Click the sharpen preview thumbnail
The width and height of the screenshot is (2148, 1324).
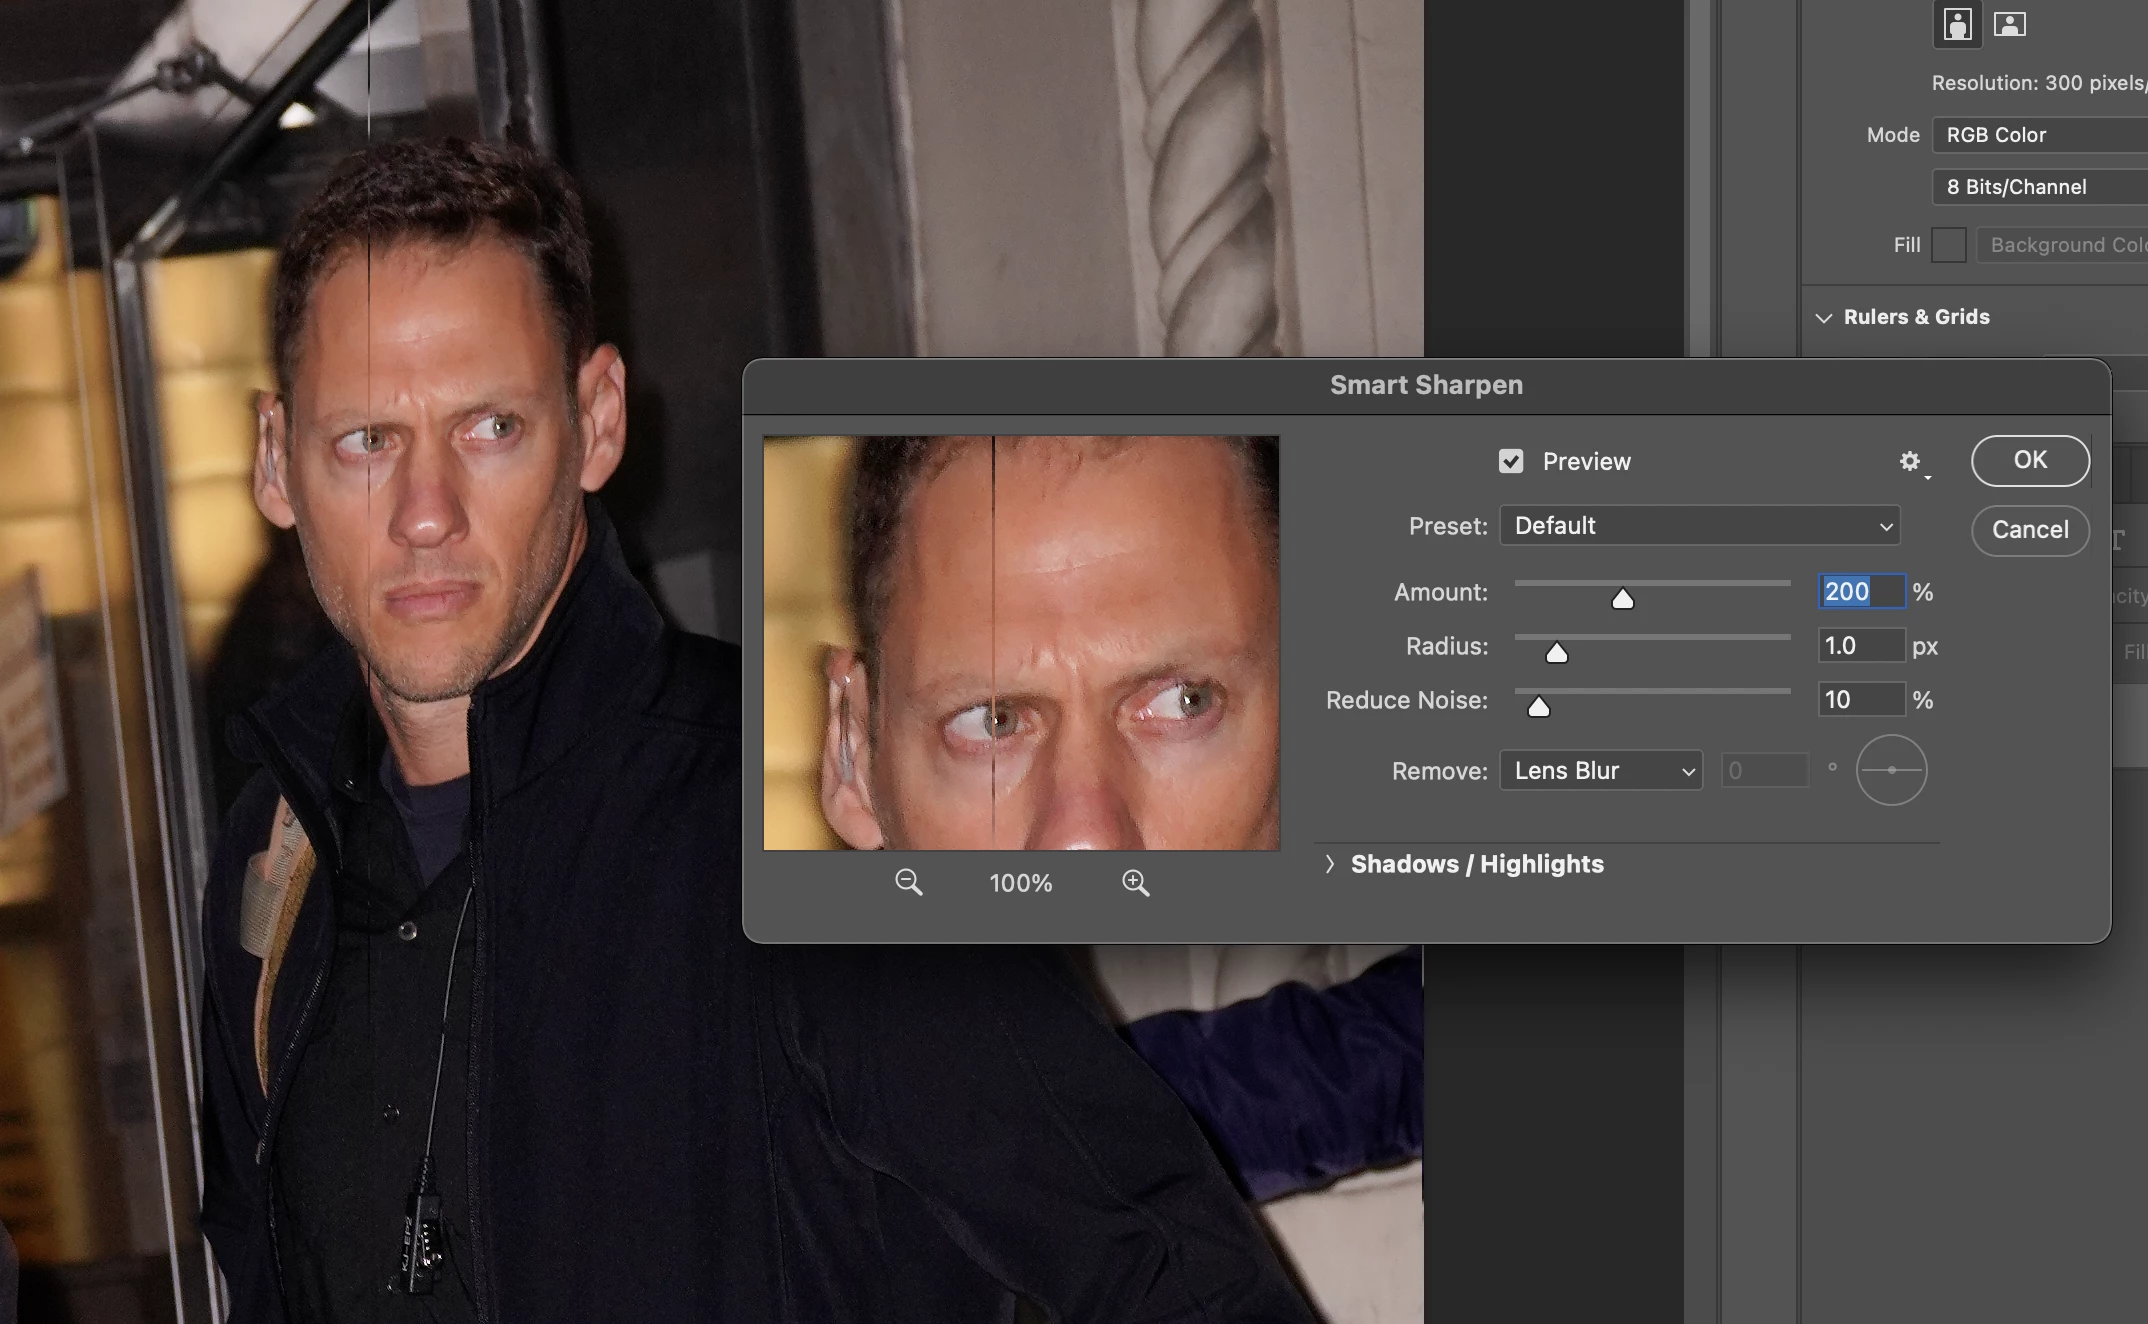[x=1021, y=643]
